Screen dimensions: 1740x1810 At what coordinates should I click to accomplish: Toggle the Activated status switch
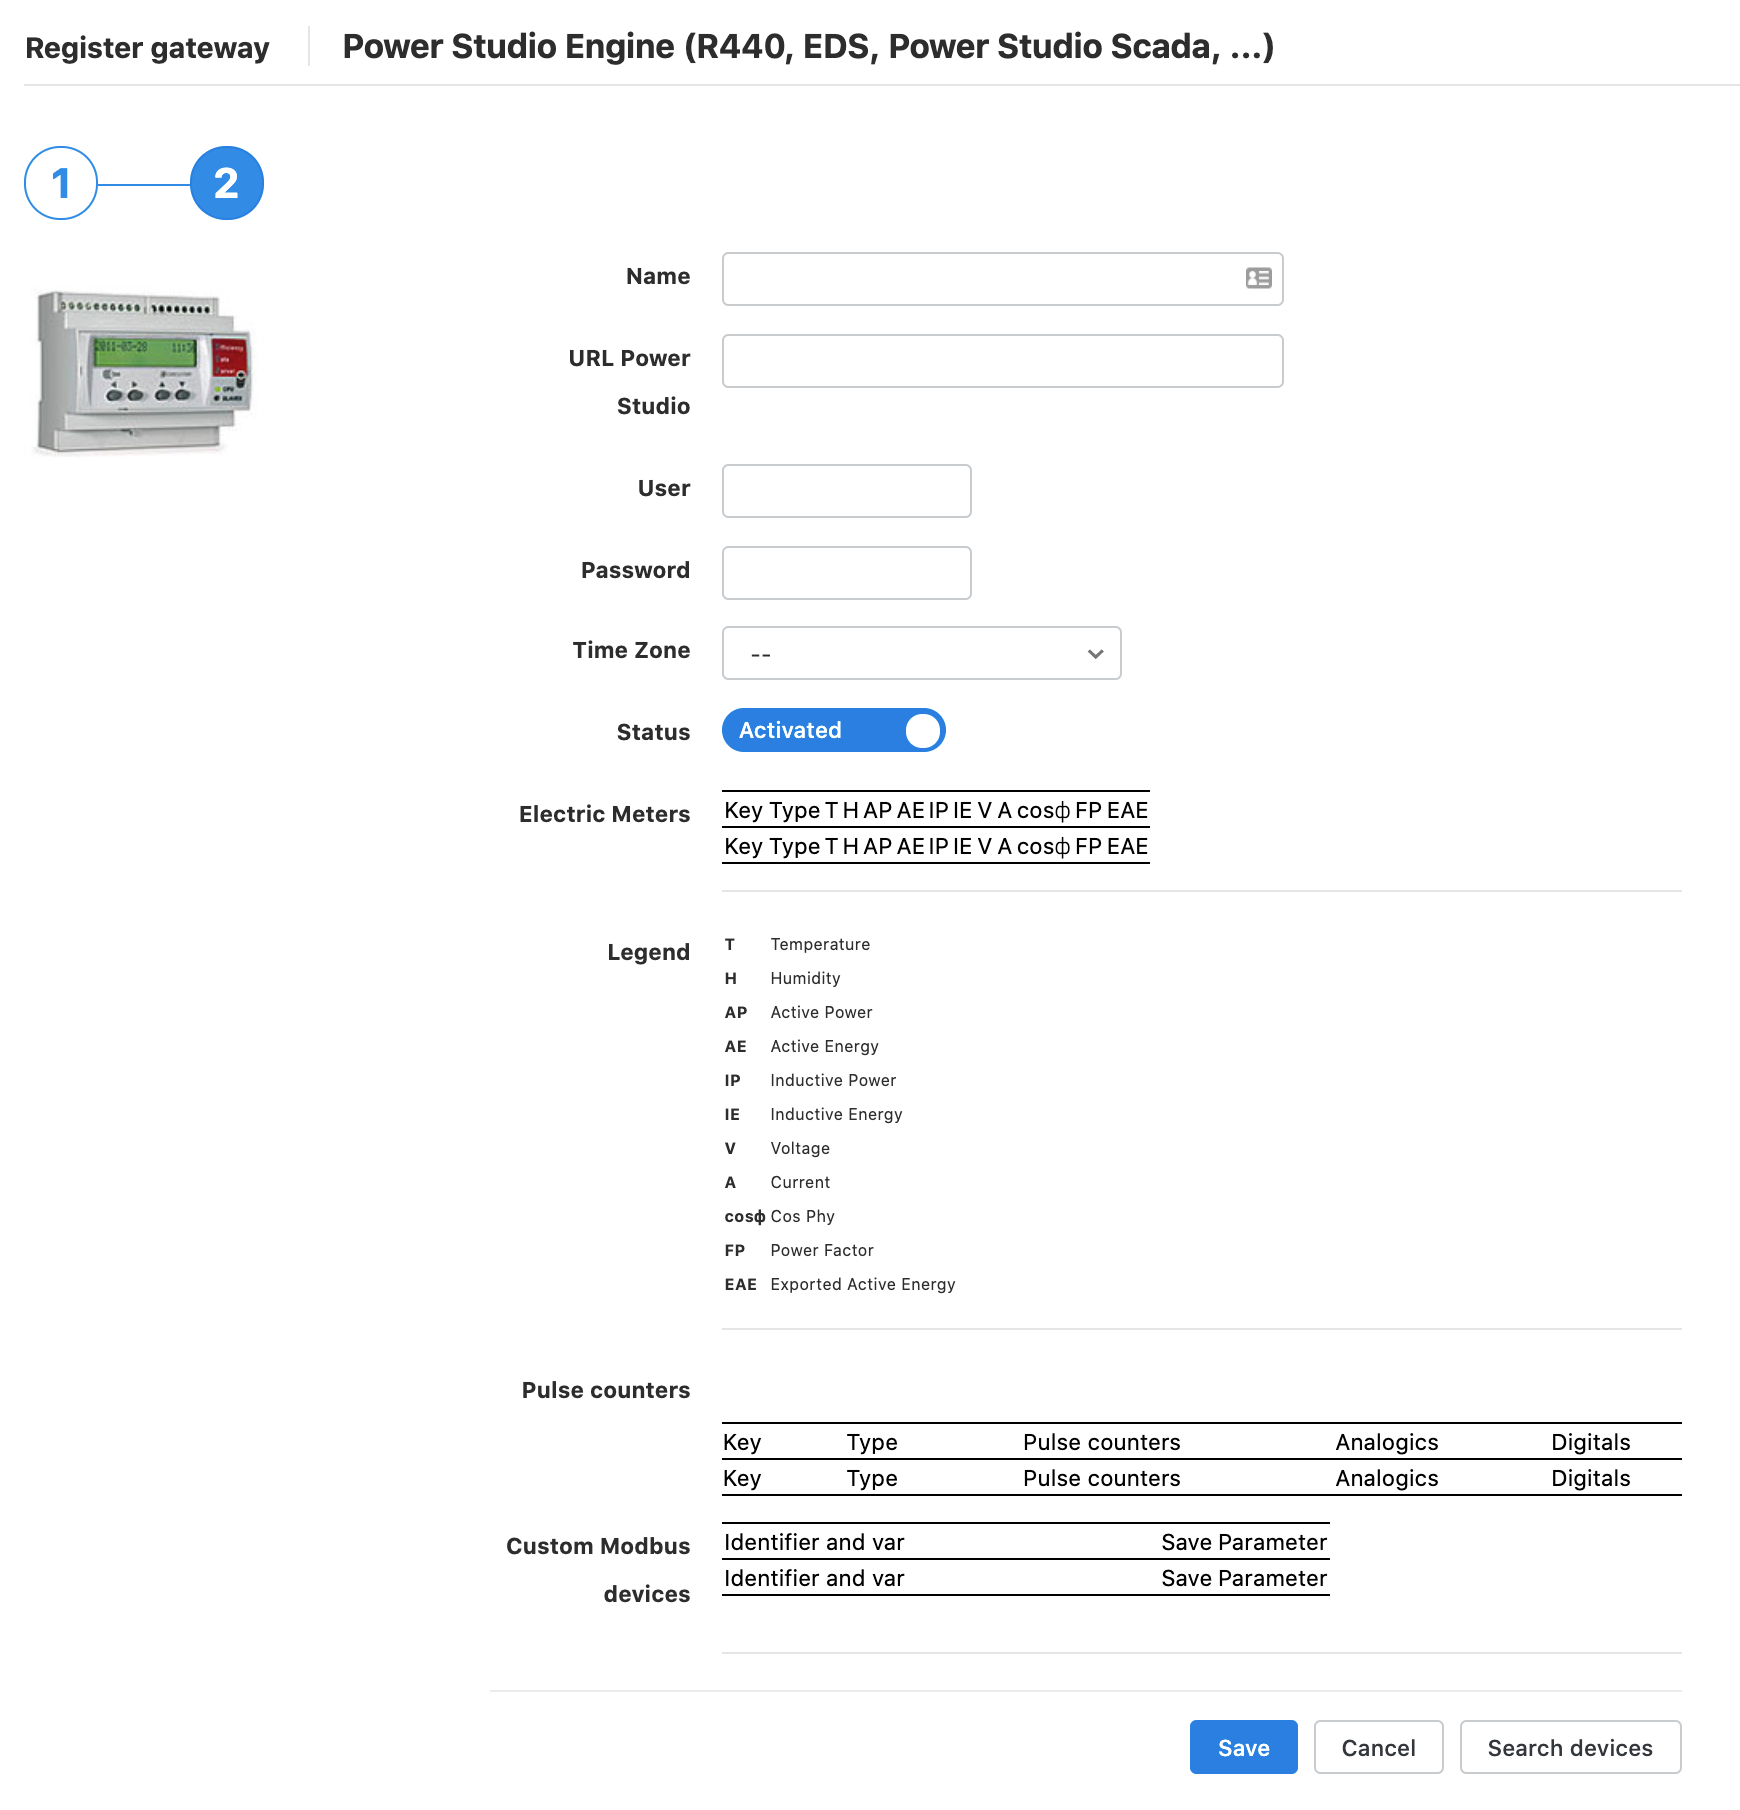(833, 730)
